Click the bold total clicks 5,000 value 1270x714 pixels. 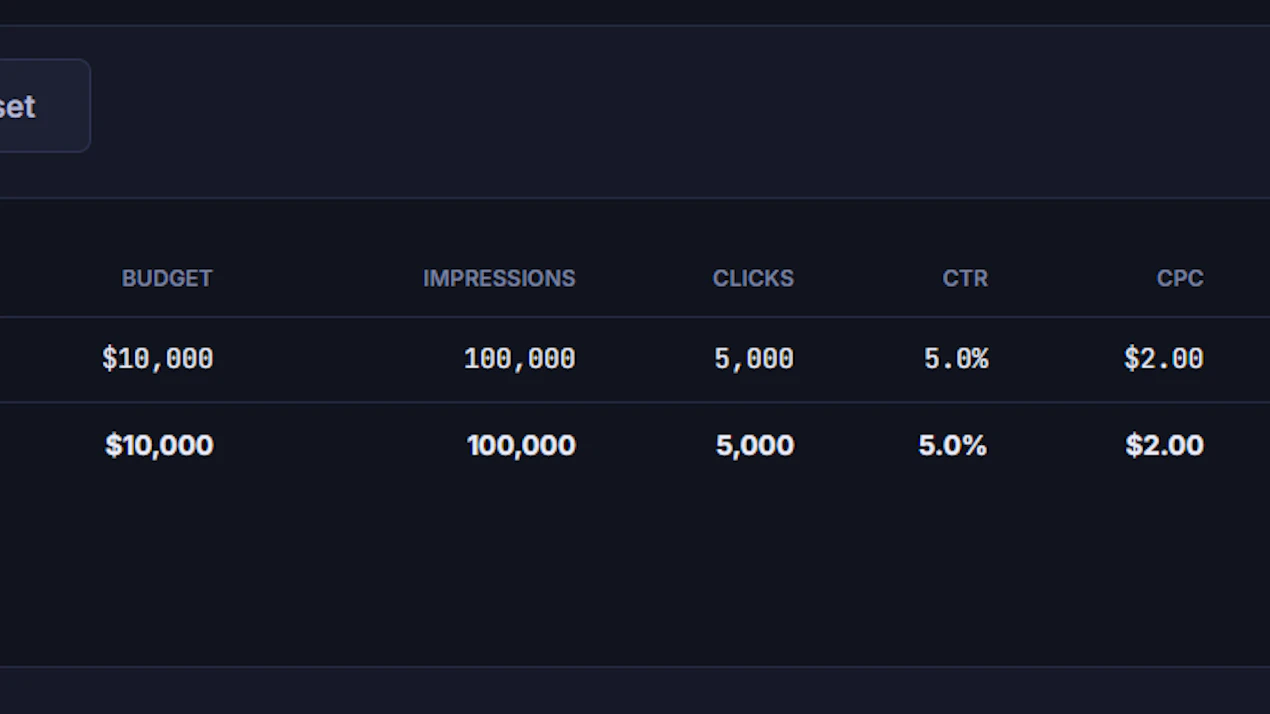coord(755,445)
